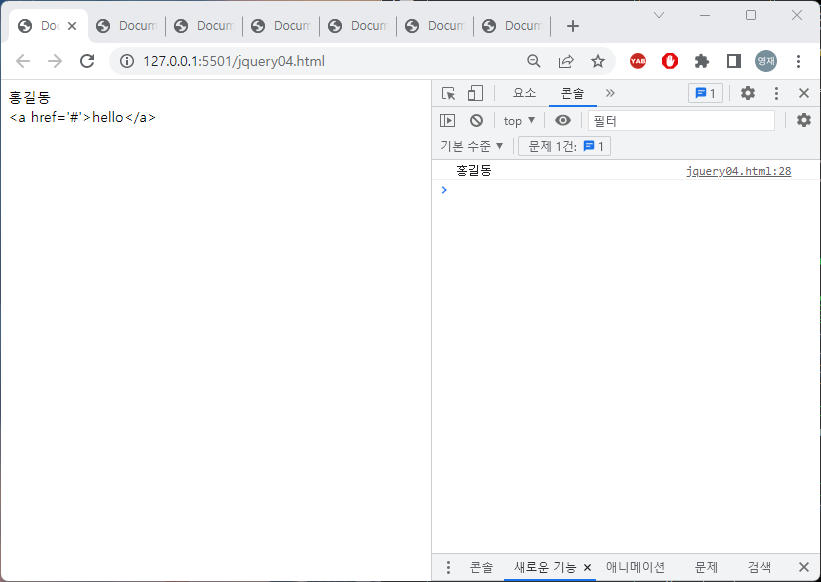The image size is (821, 582).
Task: Close the DevTools panel
Action: tap(804, 93)
